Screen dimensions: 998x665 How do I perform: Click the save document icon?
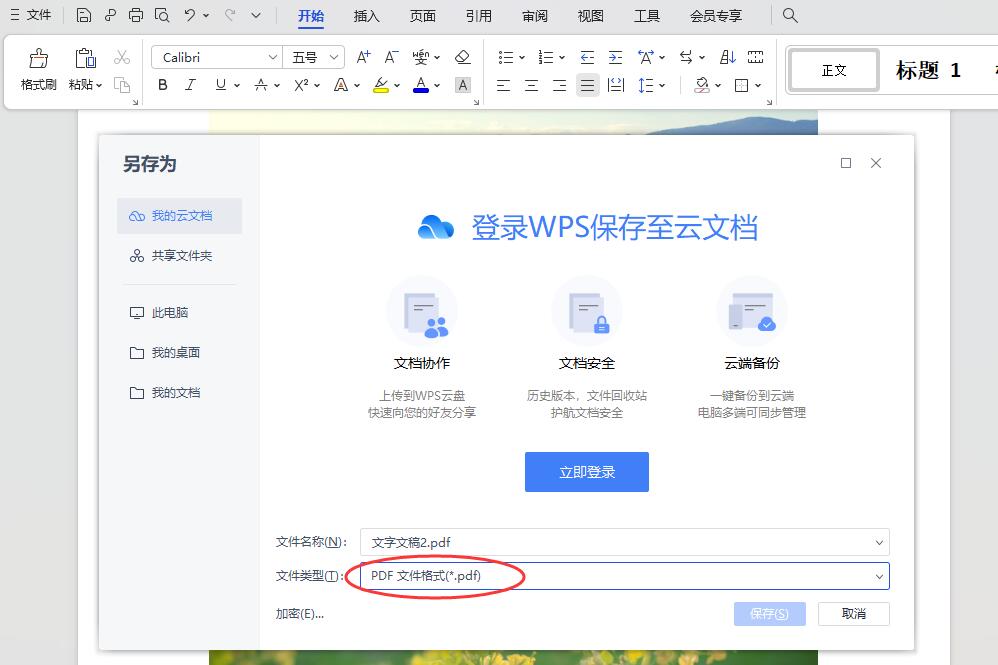[x=83, y=15]
